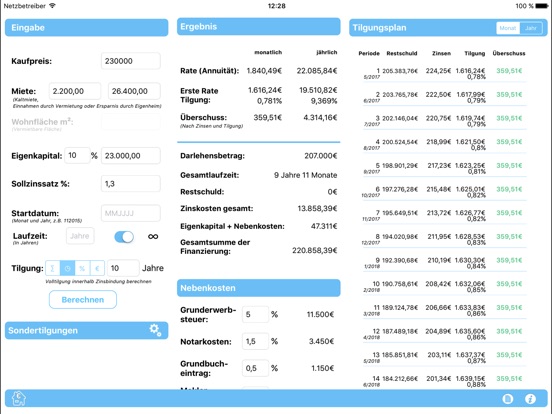Edit the Kaufpreis field showing 230000
Viewport: 552px width, 414px height.
point(131,61)
